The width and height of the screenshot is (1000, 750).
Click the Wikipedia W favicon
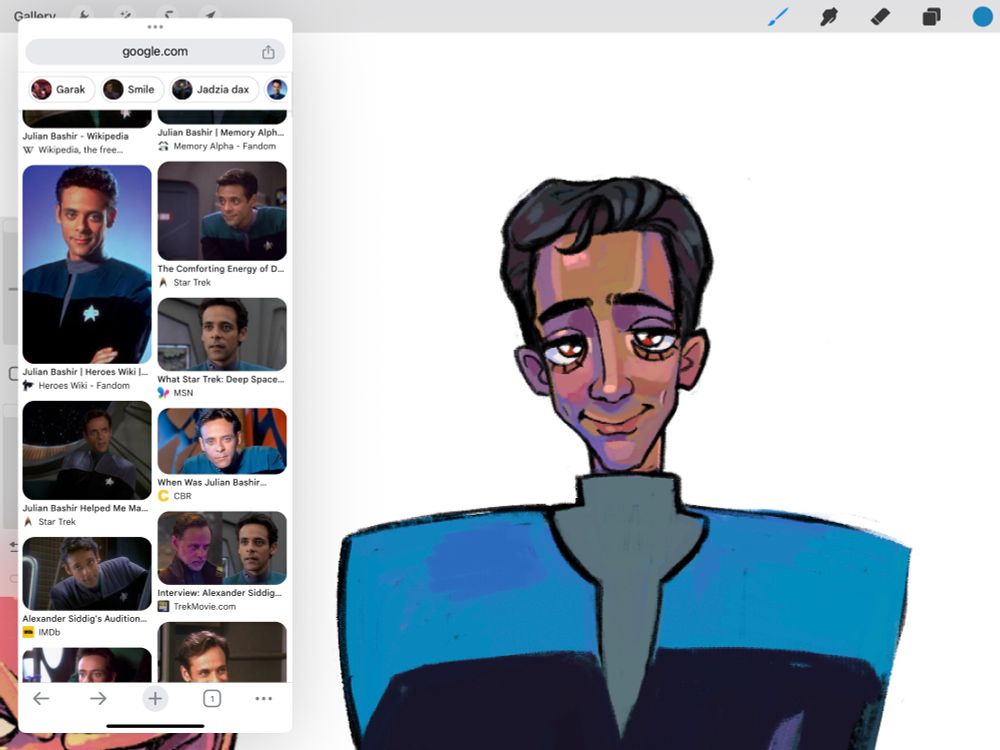28,150
